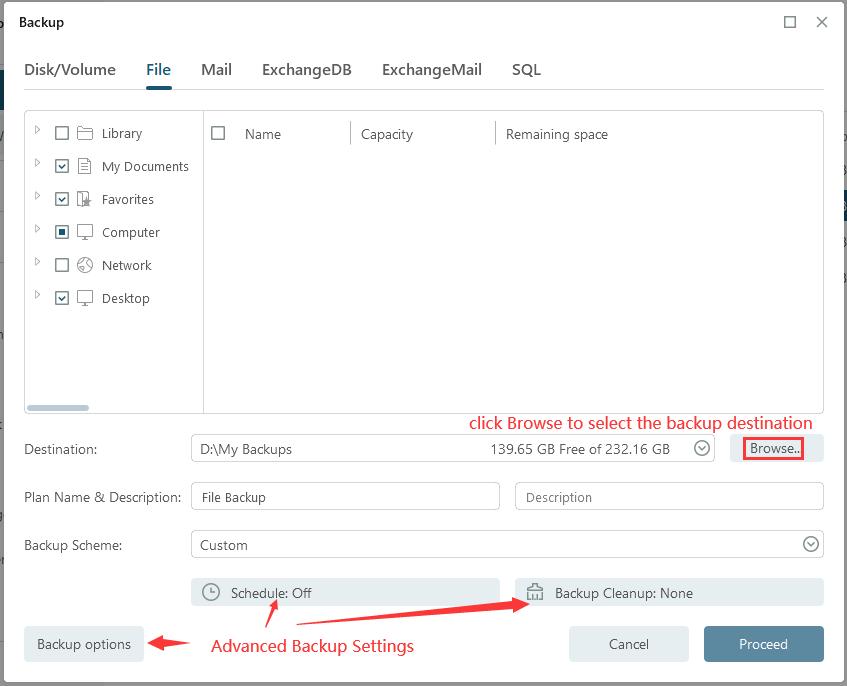Screen dimensions: 847x686
Task: Click the My Documents file icon
Action: click(84, 166)
